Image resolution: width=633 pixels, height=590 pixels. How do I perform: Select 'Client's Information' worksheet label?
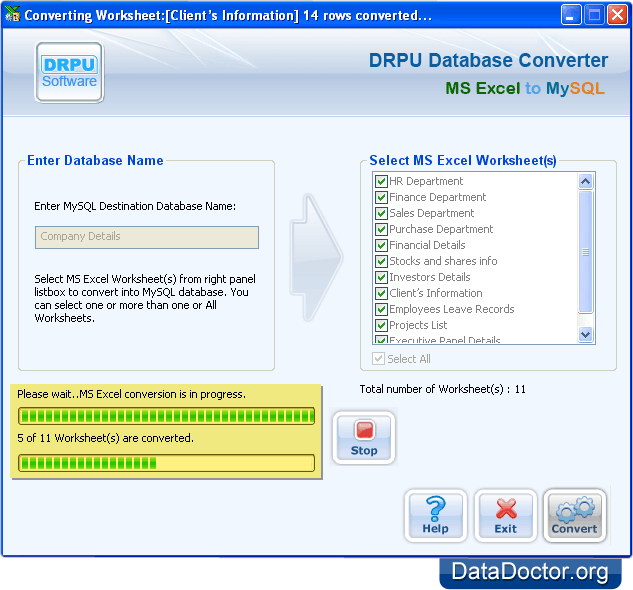tap(436, 293)
